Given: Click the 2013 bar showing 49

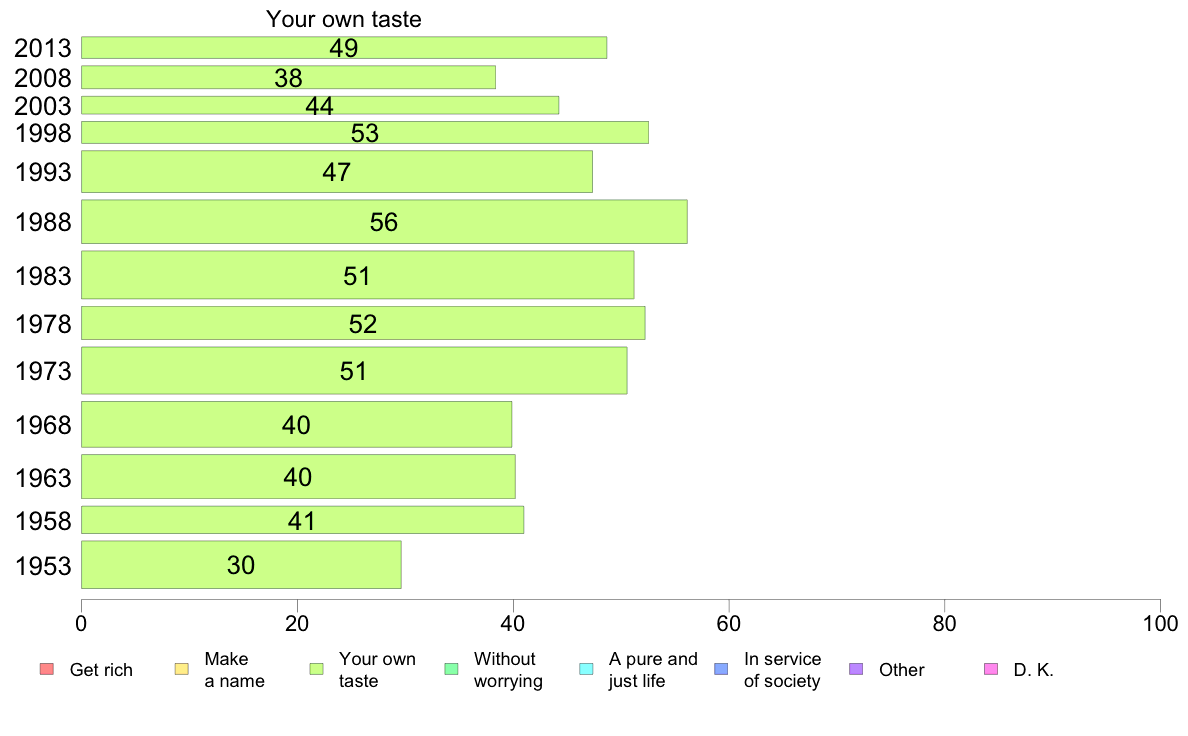Looking at the screenshot, I should coord(344,48).
